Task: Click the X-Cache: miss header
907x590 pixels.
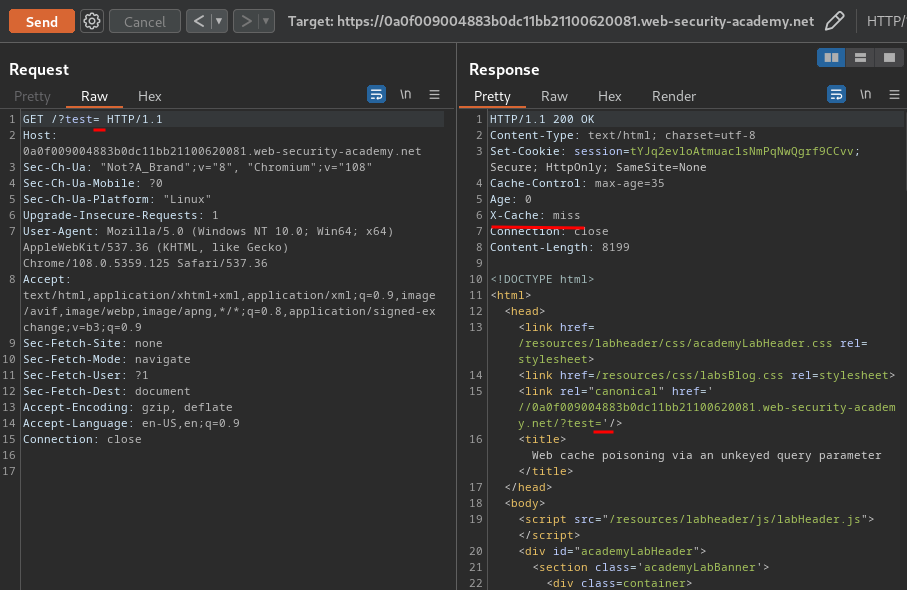Action: 534,215
